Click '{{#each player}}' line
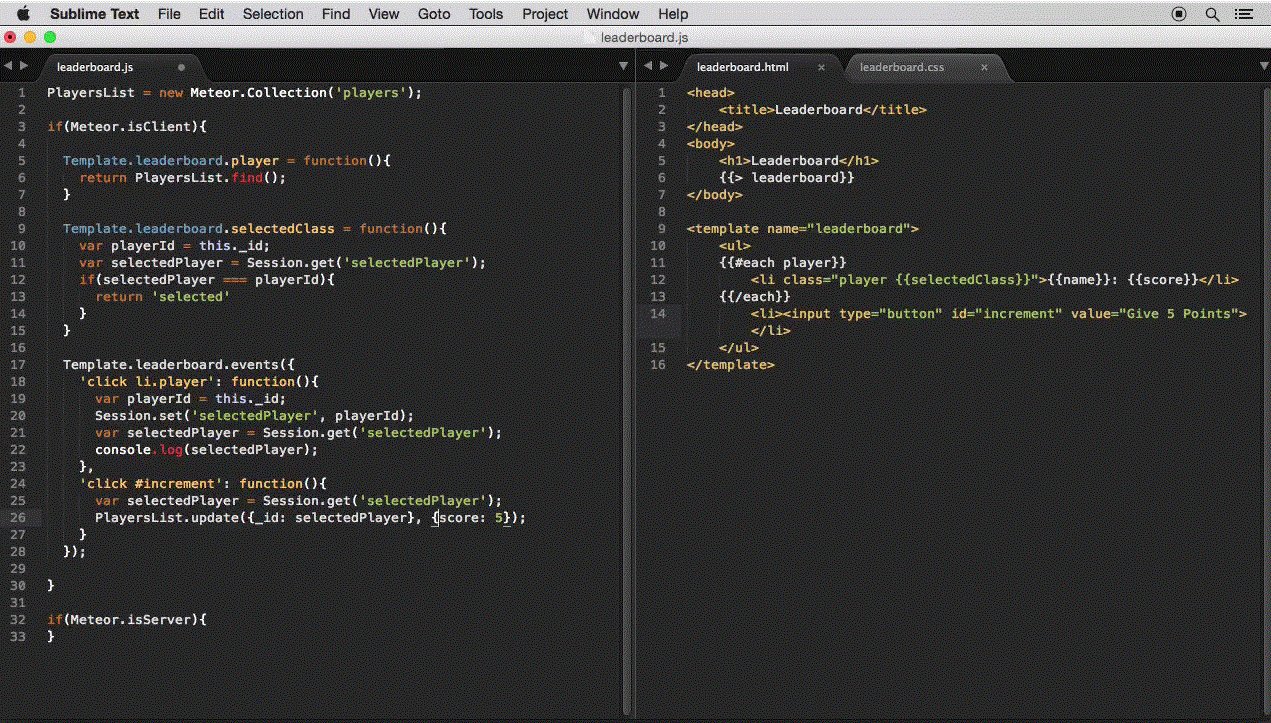The width and height of the screenshot is (1271, 723). coord(783,262)
